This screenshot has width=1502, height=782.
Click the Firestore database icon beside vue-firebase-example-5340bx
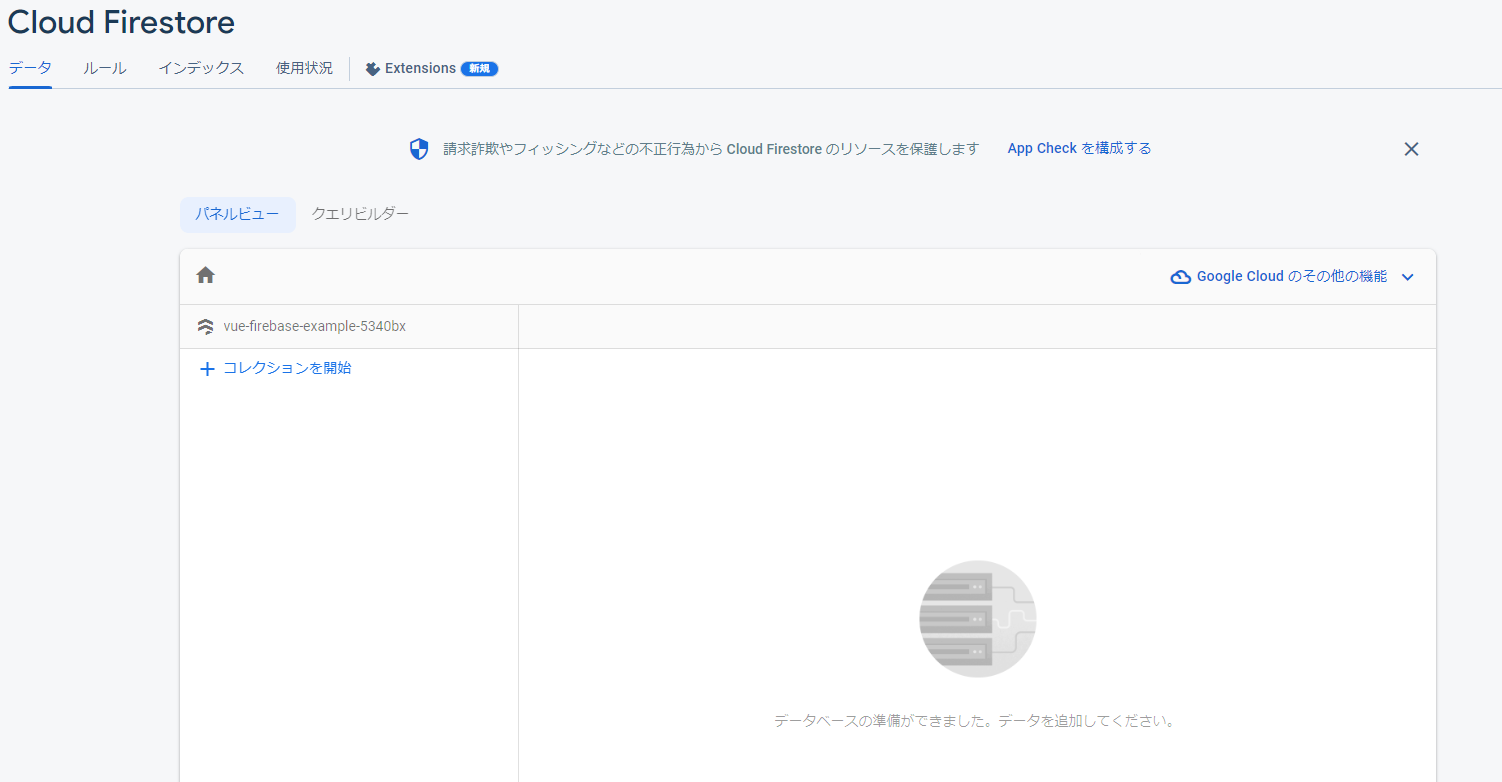[x=206, y=327]
